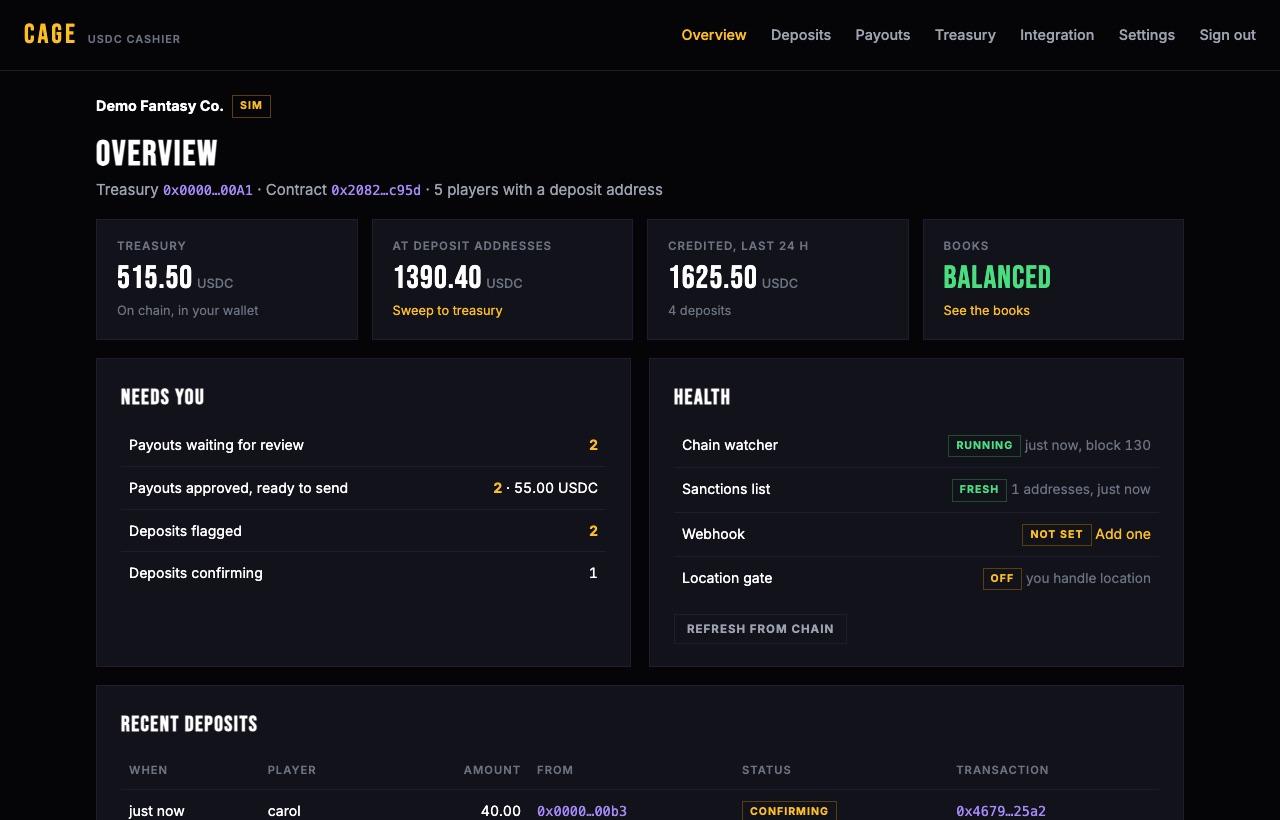Open sender address 0x0000…00b3
Screen dimensions: 1280x820
(x=582, y=811)
